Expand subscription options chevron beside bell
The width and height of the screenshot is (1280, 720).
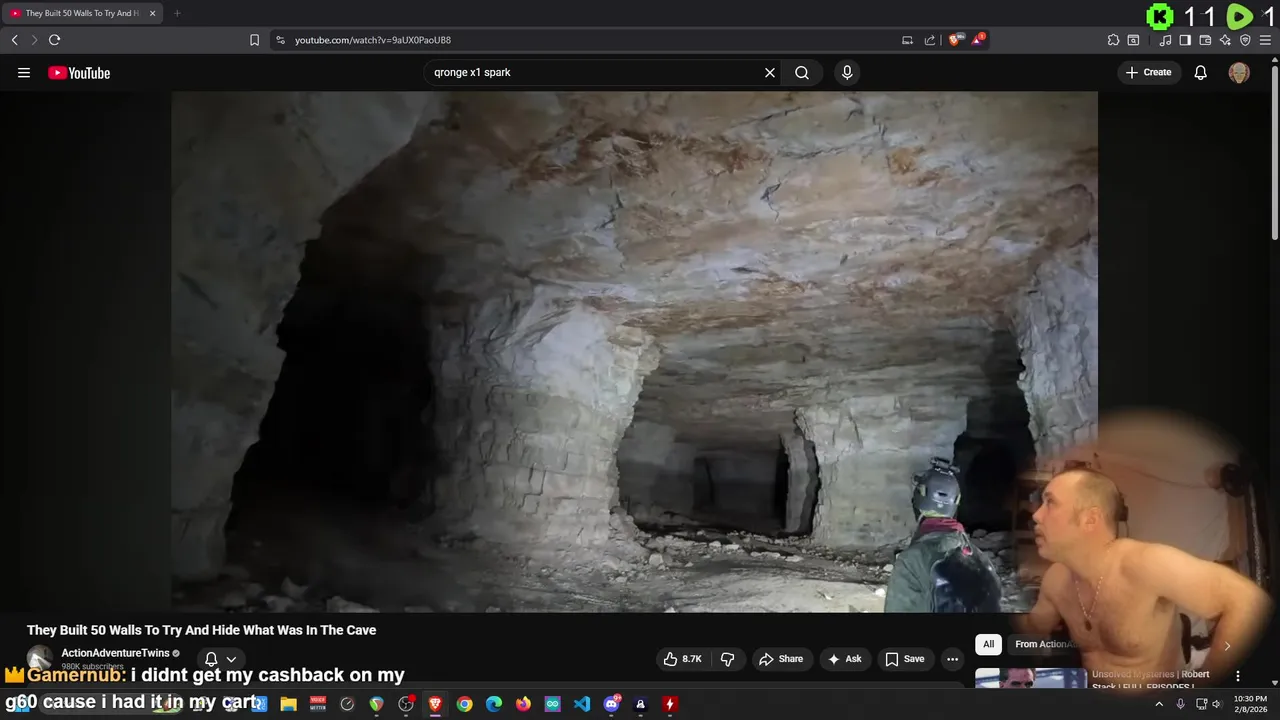(x=231, y=659)
